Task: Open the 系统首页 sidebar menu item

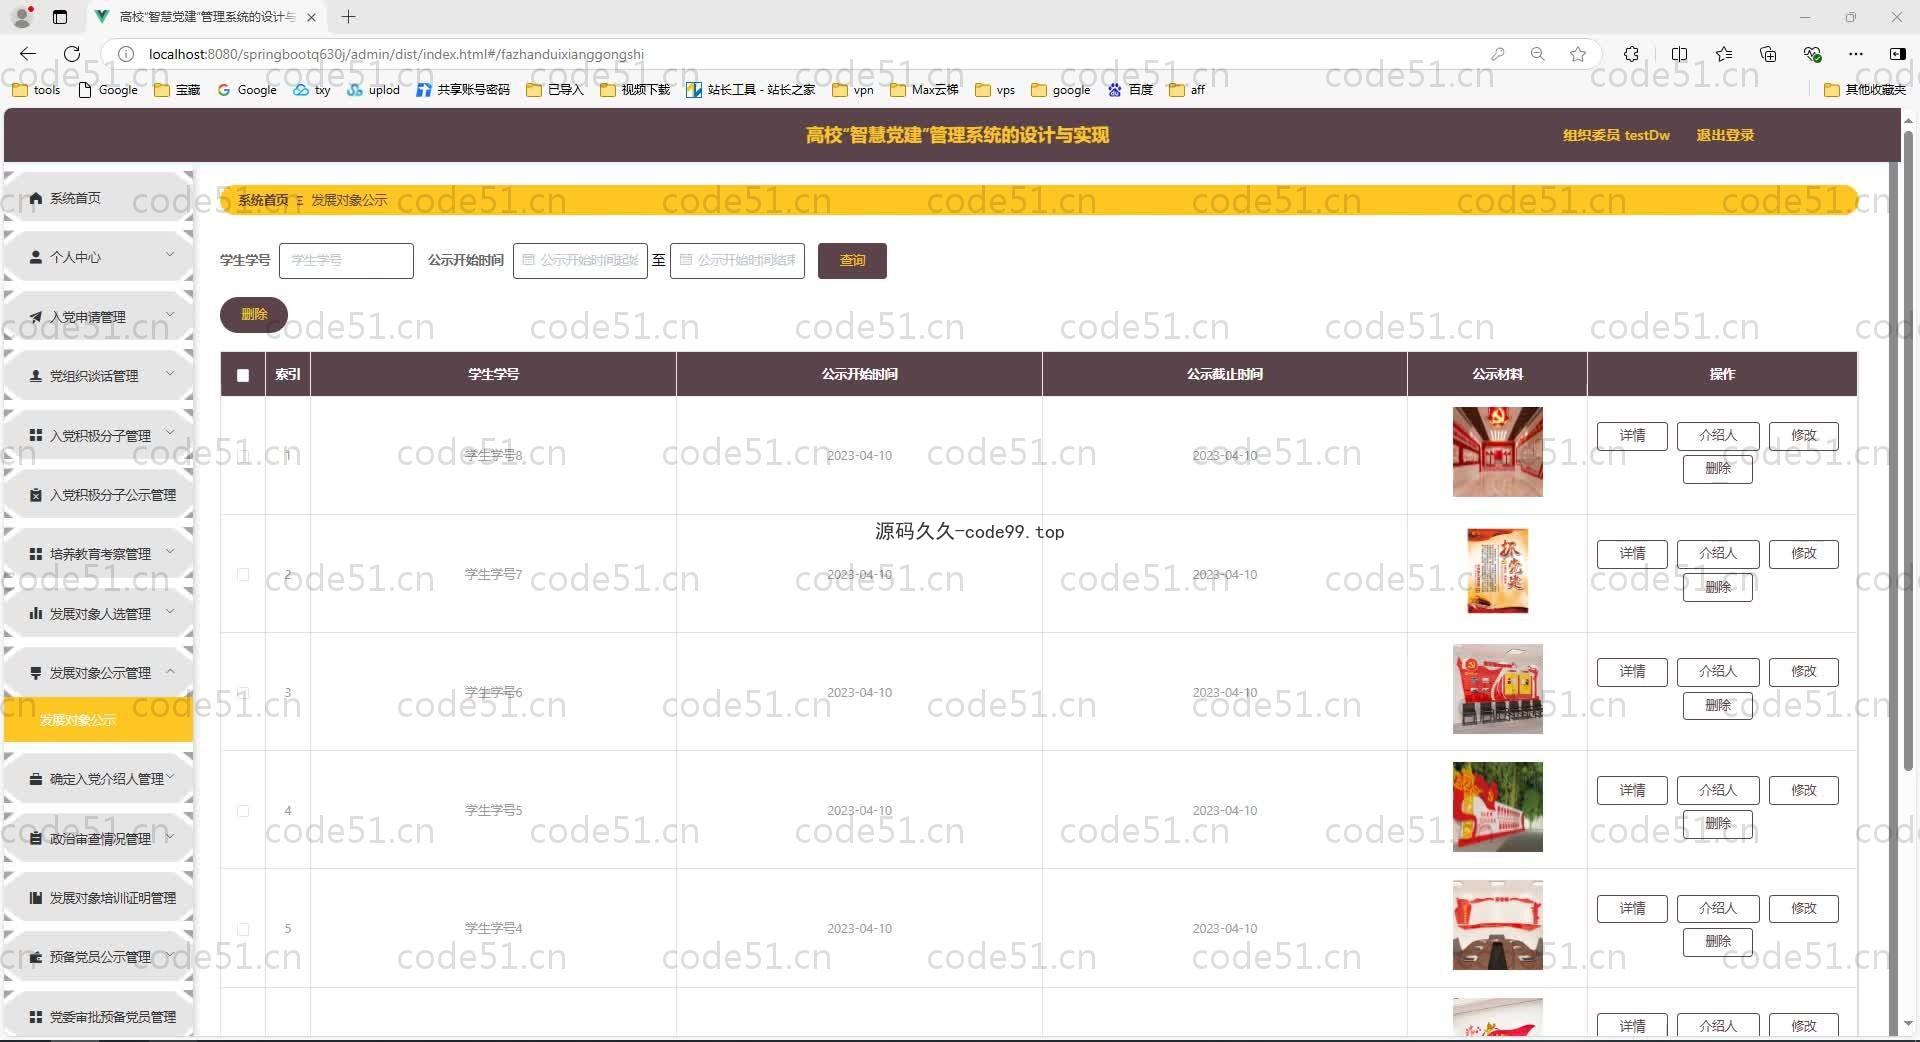Action: coord(98,198)
